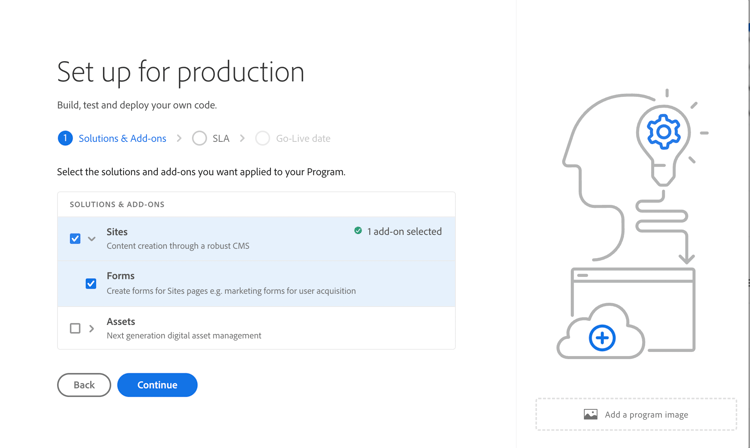
Task: Click the gear lightbulb illustration icon
Action: click(663, 132)
